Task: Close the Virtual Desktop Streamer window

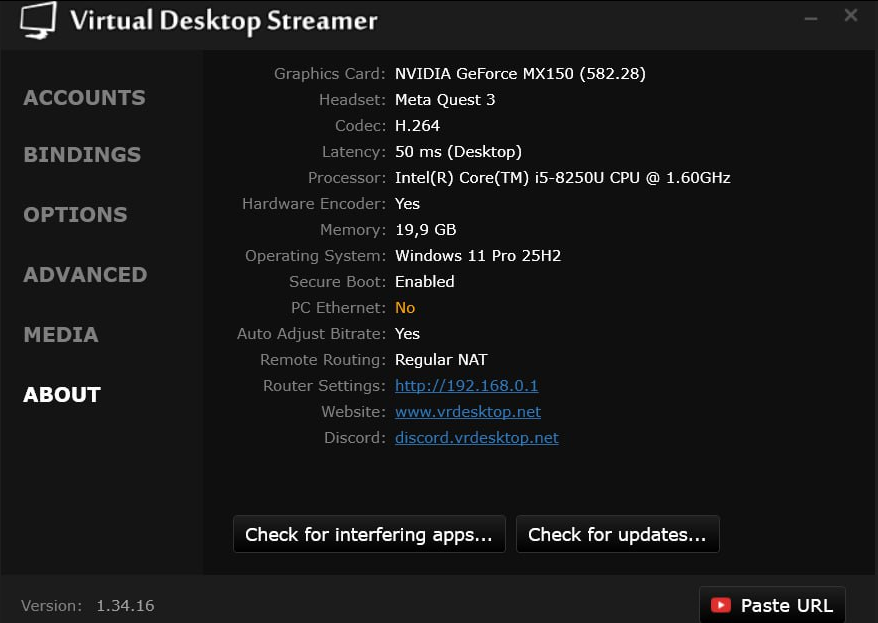Action: pos(851,15)
